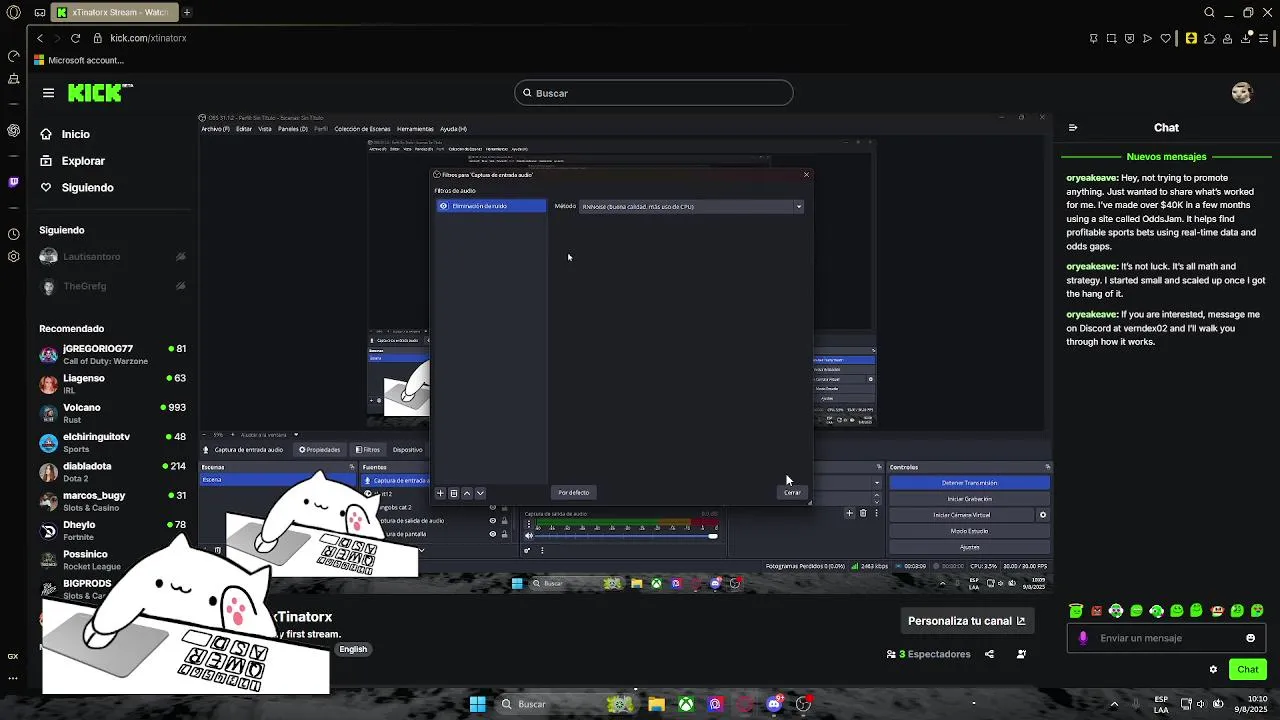Move filter up with arrow icon
The height and width of the screenshot is (720, 1280).
tap(467, 493)
